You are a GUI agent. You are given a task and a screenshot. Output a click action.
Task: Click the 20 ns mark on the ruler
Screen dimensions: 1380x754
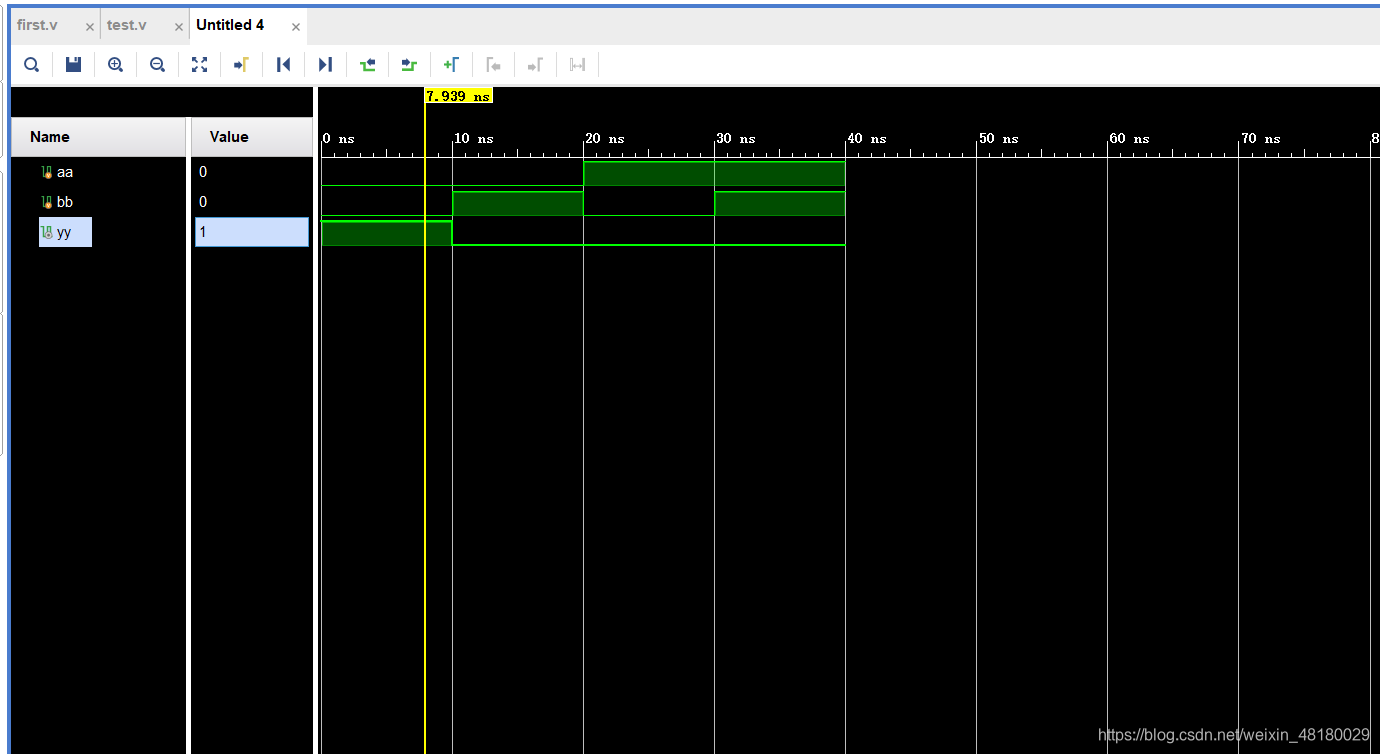pyautogui.click(x=605, y=139)
